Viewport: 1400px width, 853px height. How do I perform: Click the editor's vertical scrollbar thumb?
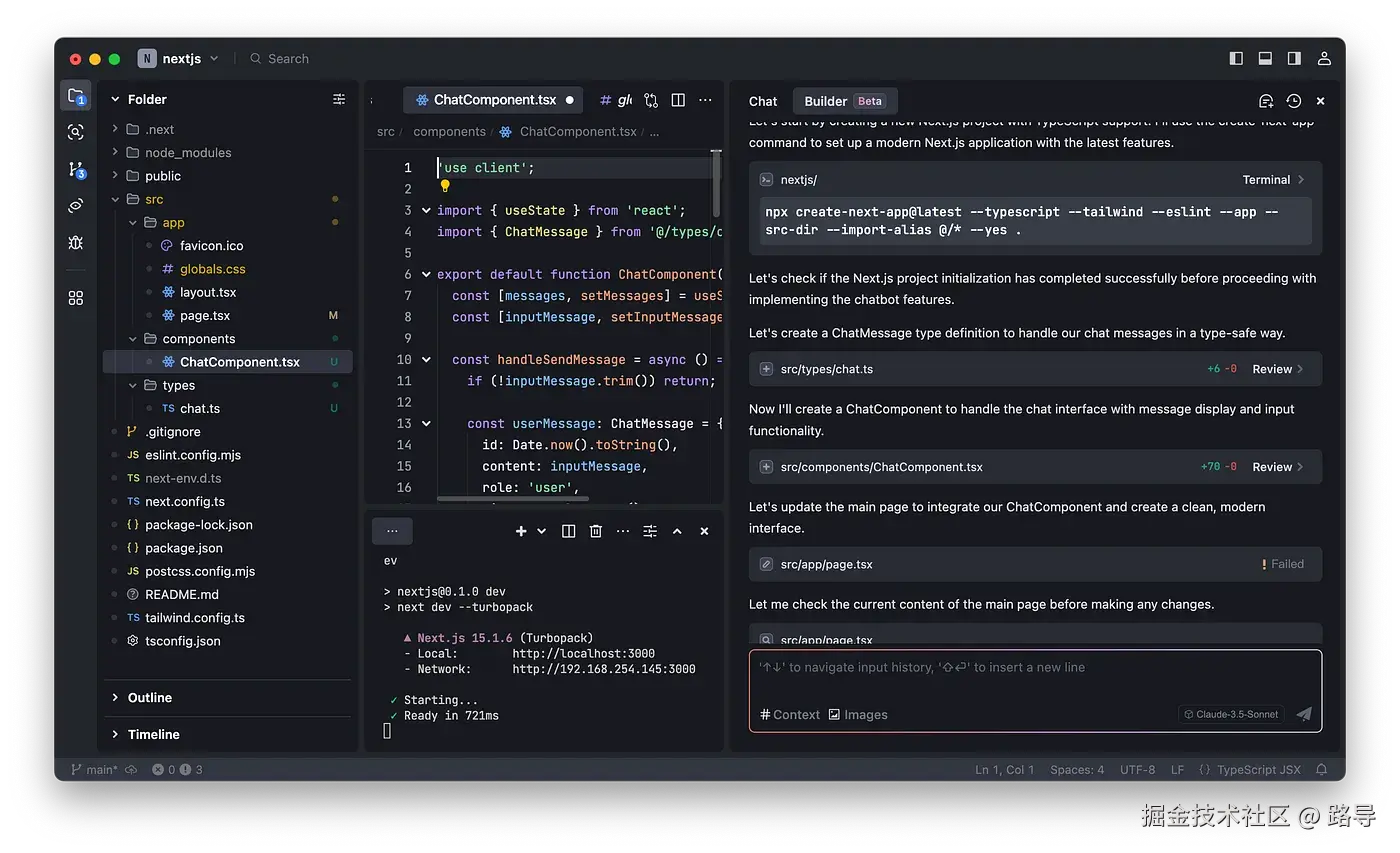[716, 182]
